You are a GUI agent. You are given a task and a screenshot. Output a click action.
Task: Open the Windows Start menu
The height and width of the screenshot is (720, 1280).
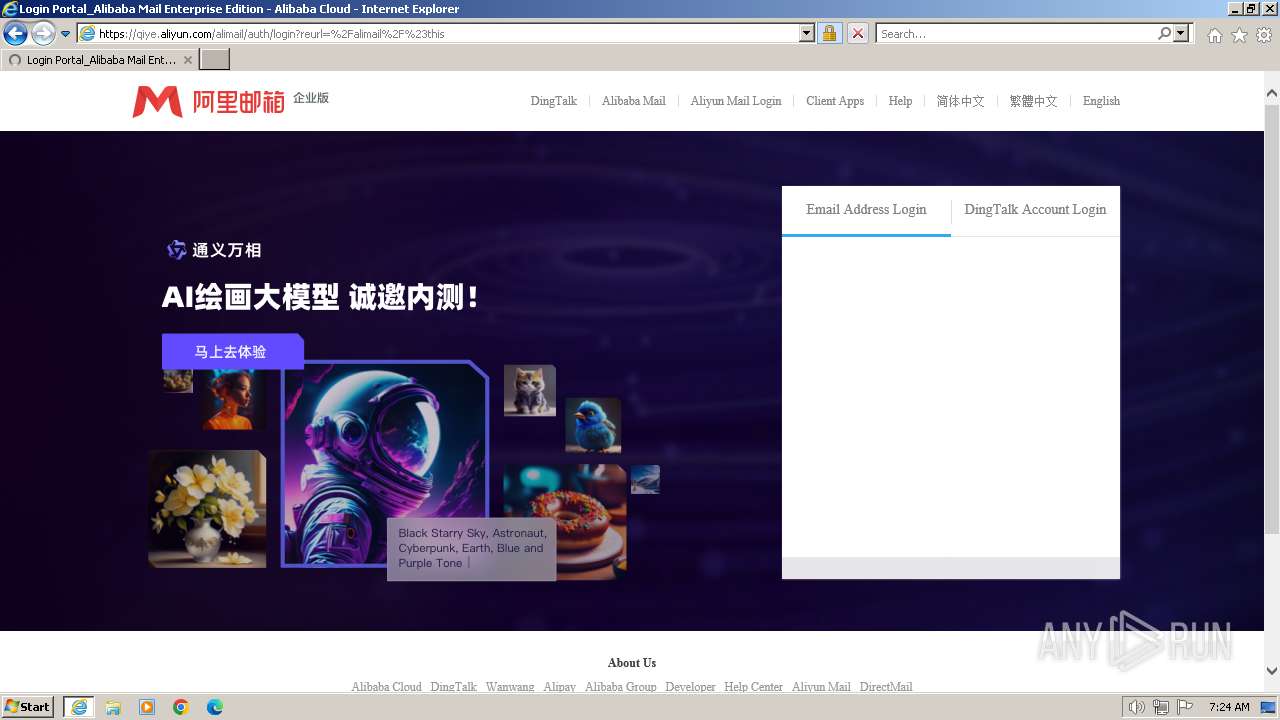tap(28, 707)
